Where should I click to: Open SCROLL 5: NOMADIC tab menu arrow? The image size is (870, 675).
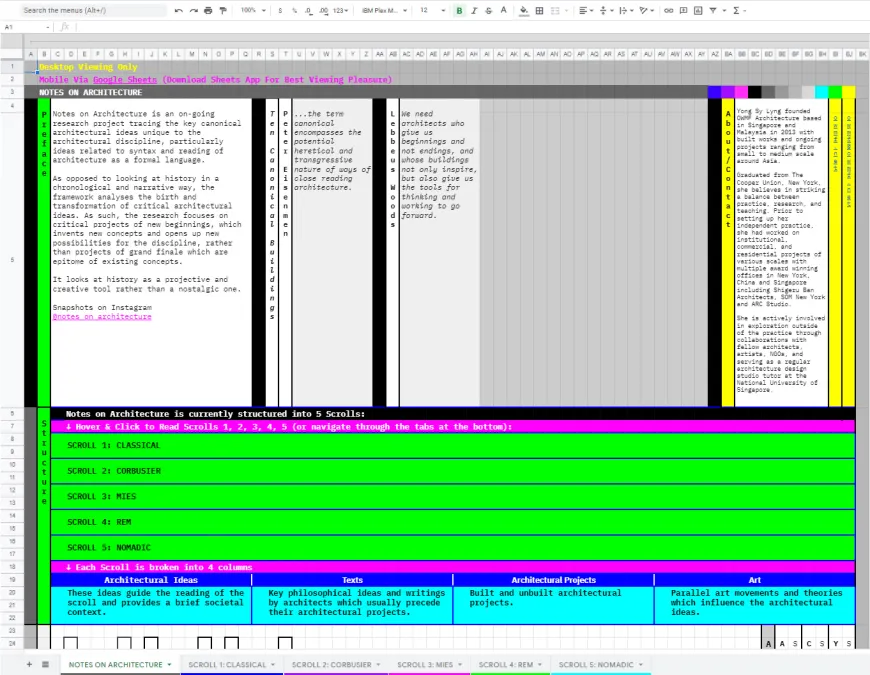coord(641,664)
